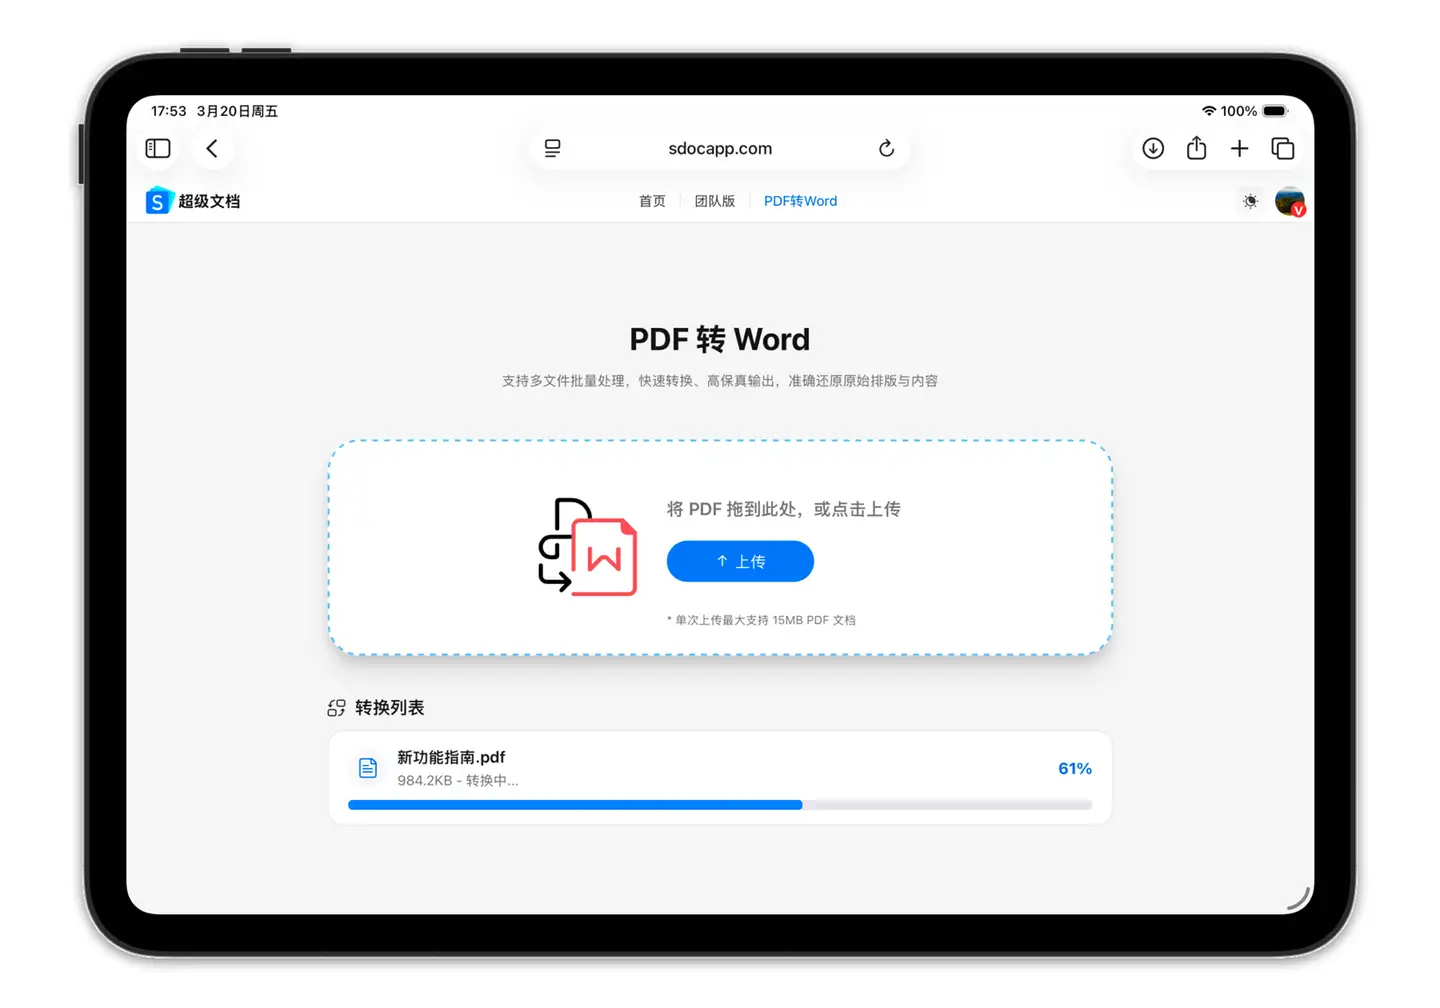Reload the page with the refresh icon
This screenshot has height=1008, width=1440.
coord(886,148)
